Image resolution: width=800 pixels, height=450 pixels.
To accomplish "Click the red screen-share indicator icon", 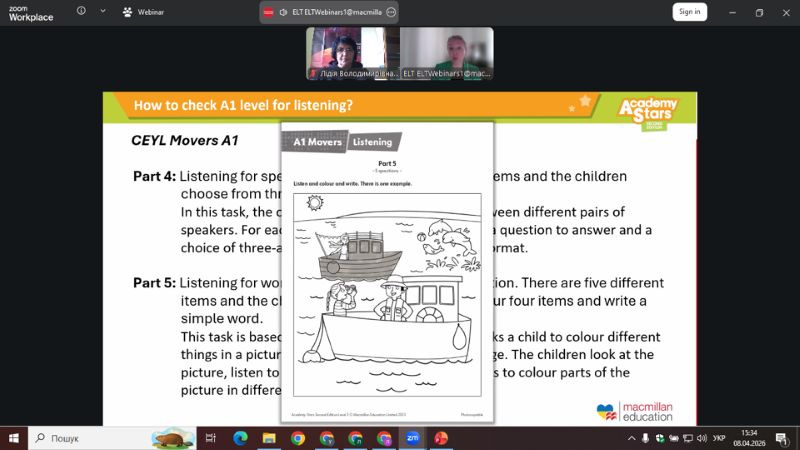I will coord(268,12).
